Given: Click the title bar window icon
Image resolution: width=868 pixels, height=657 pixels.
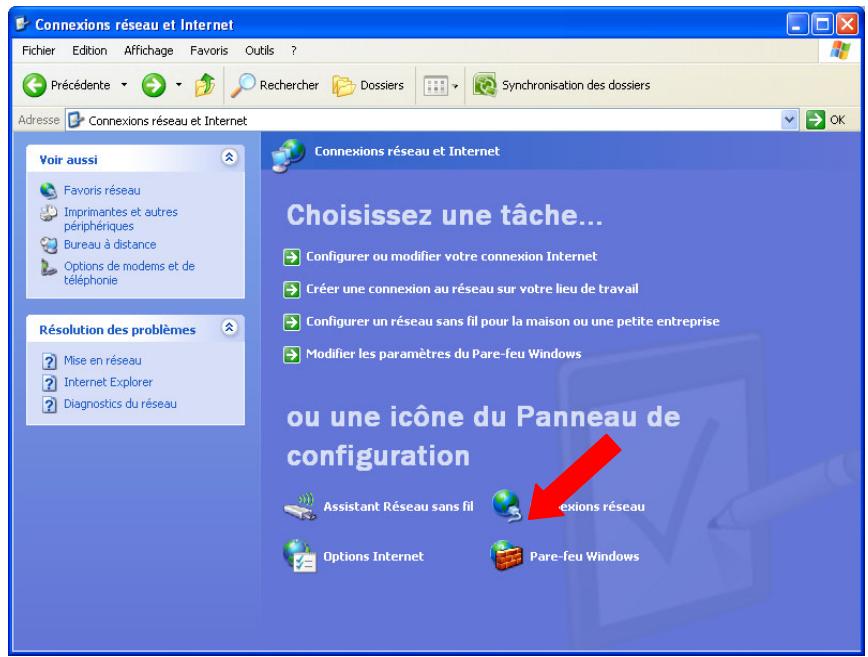Looking at the screenshot, I should pyautogui.click(x=22, y=24).
